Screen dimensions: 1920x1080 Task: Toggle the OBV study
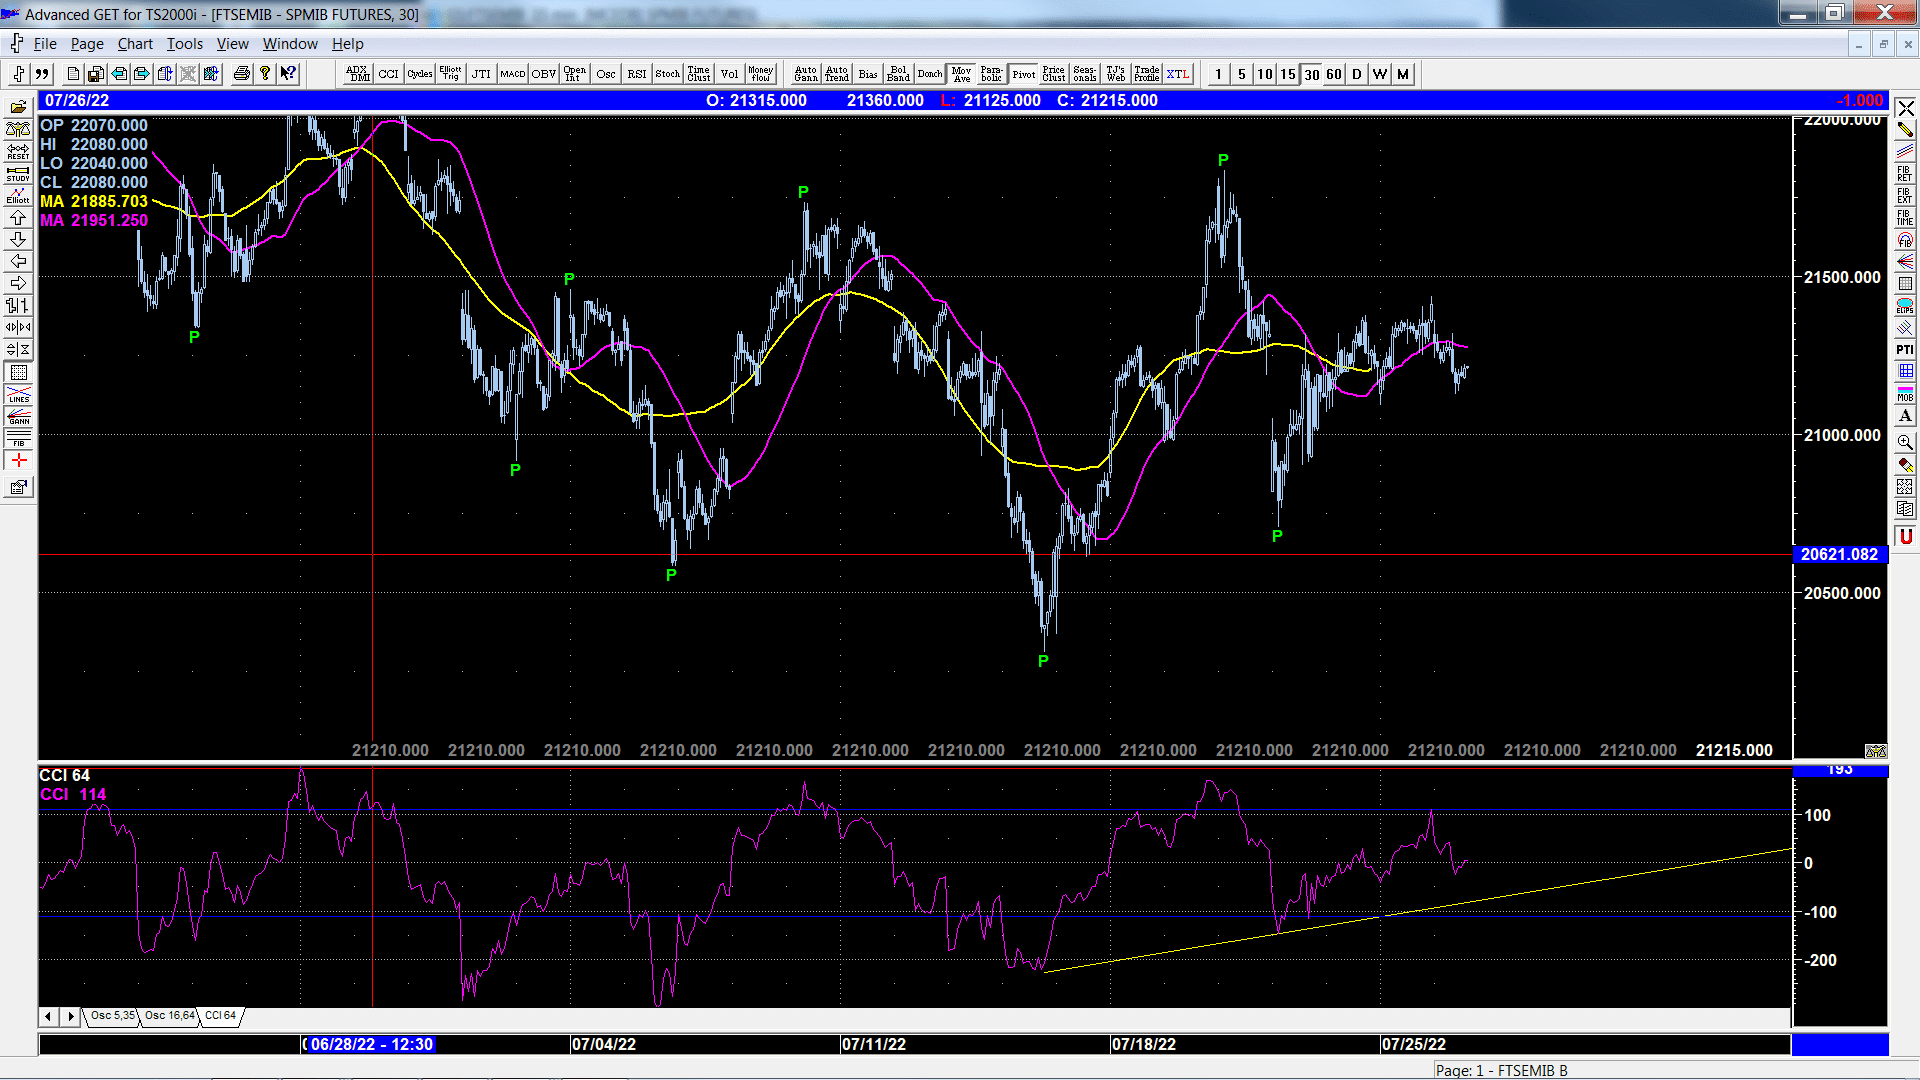tap(543, 74)
